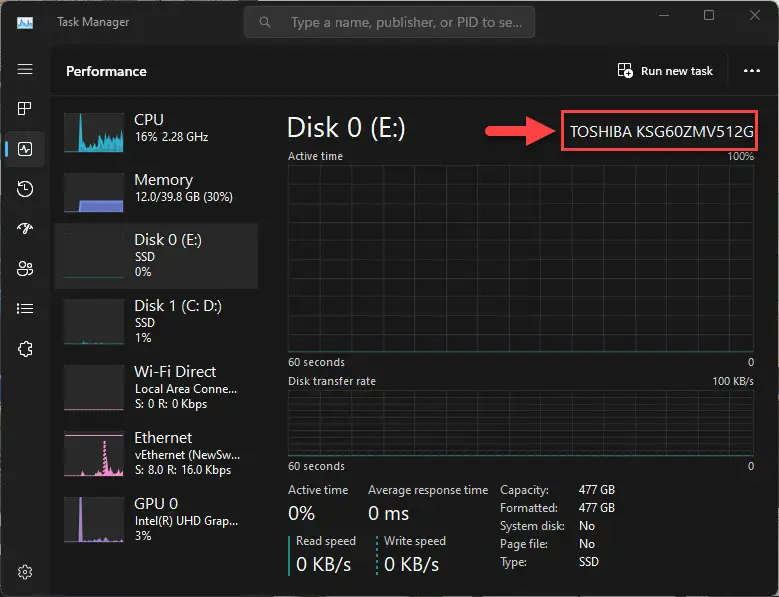The image size is (779, 597).
Task: Click the Active time 0% value
Action: (302, 514)
